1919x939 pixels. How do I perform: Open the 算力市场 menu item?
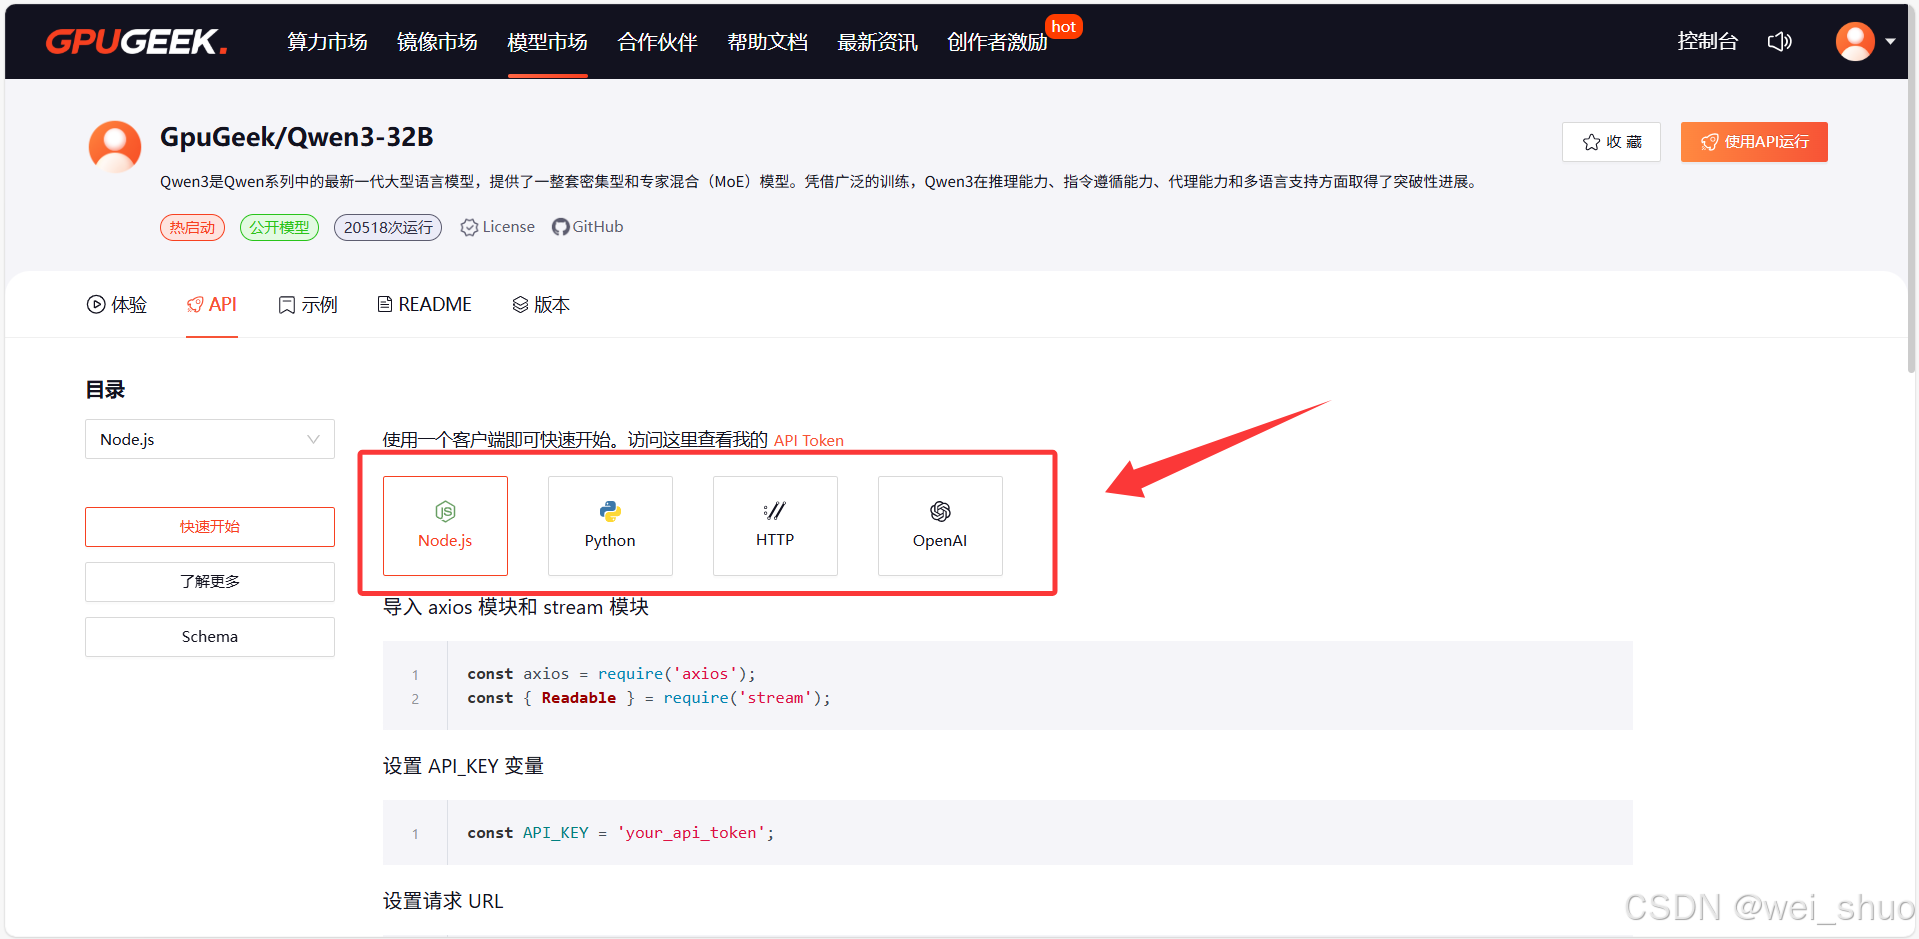click(327, 42)
